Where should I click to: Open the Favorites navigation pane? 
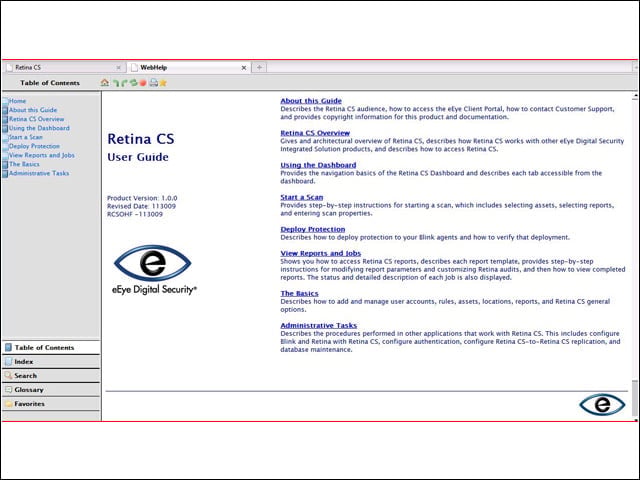click(x=51, y=404)
